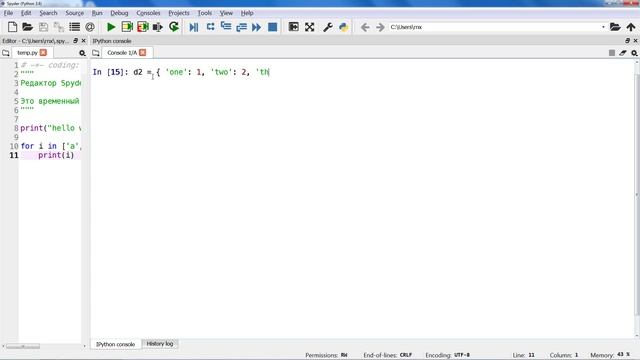Viewport: 640px width, 360px height.
Task: Save the file with the floppy disk icon
Action: point(43,27)
